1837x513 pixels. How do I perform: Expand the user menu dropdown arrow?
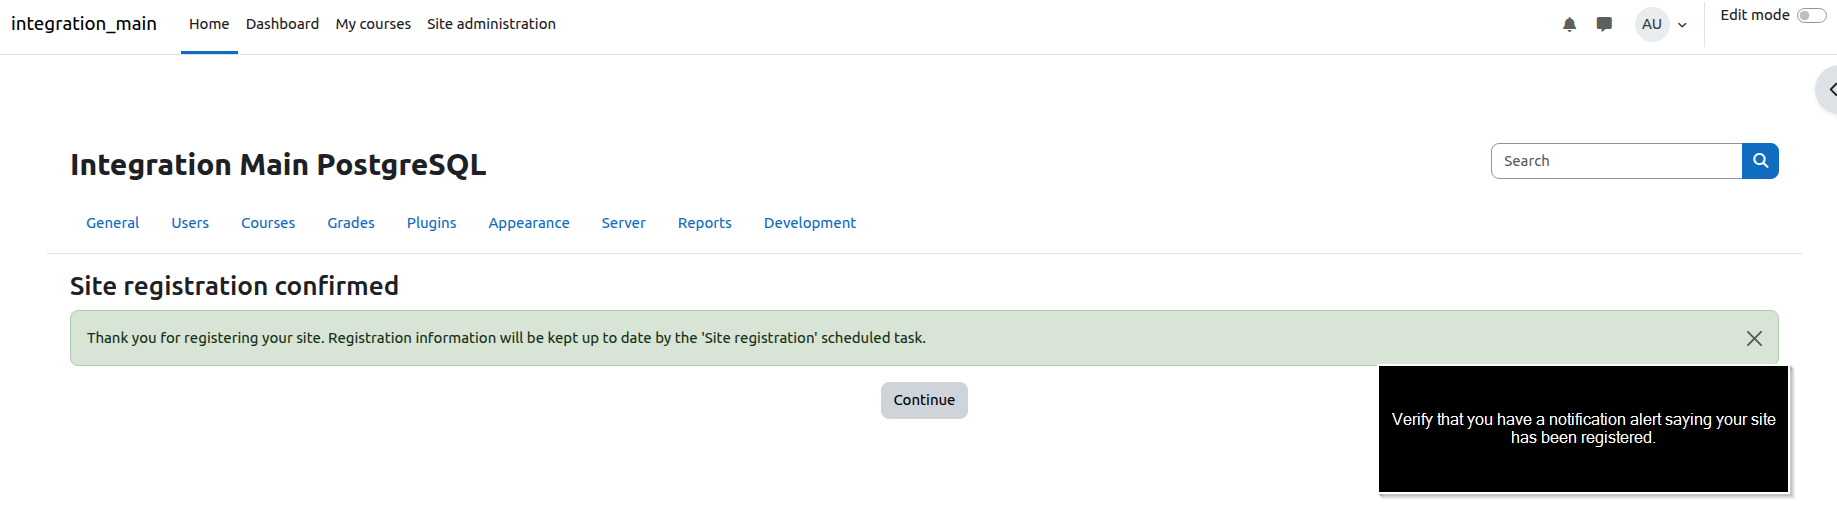1683,25
